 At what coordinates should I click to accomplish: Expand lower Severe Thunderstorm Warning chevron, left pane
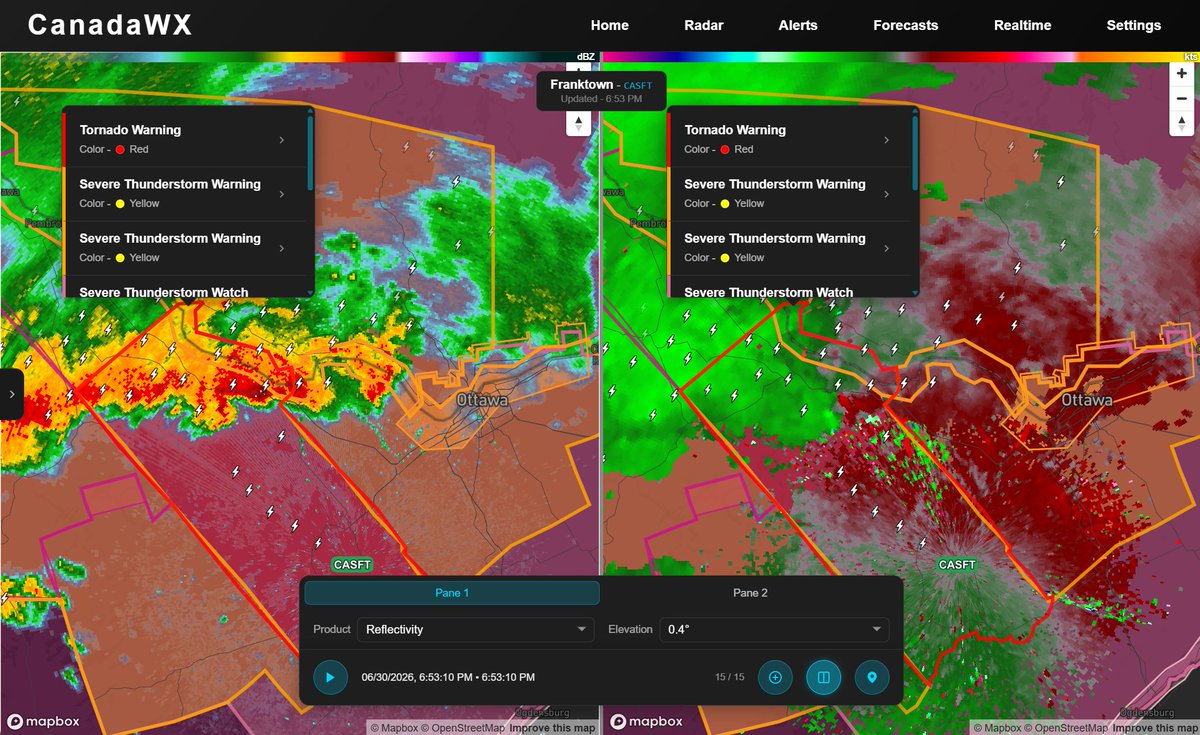(x=281, y=248)
